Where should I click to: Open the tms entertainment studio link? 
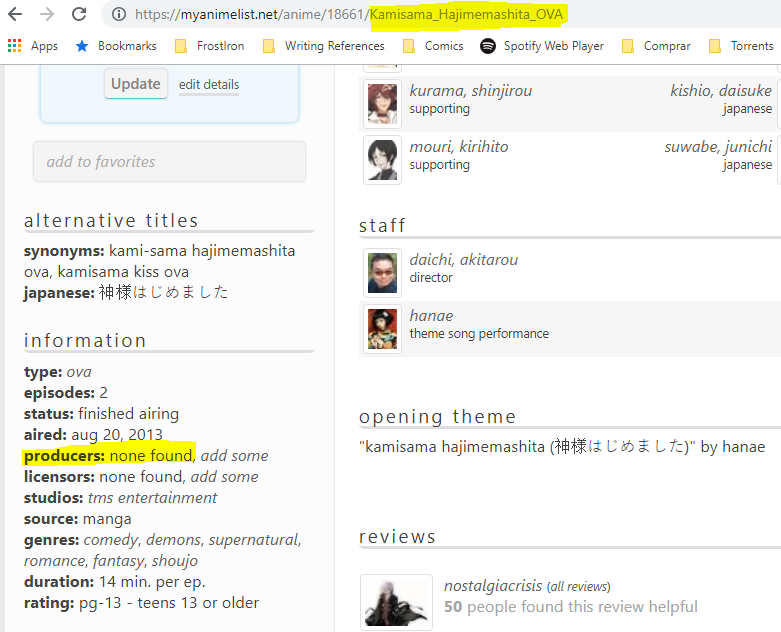[152, 498]
